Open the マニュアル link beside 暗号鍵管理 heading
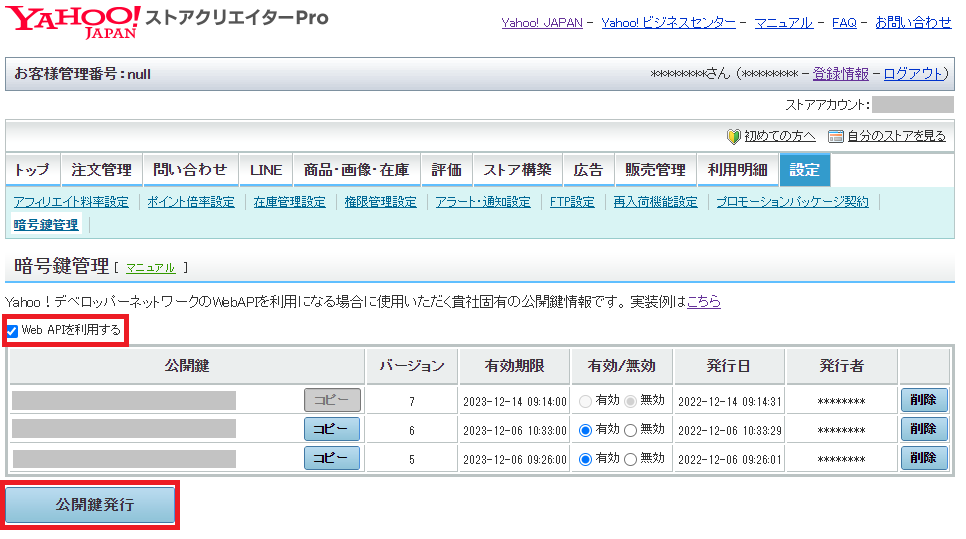The height and width of the screenshot is (539, 966). pos(151,268)
